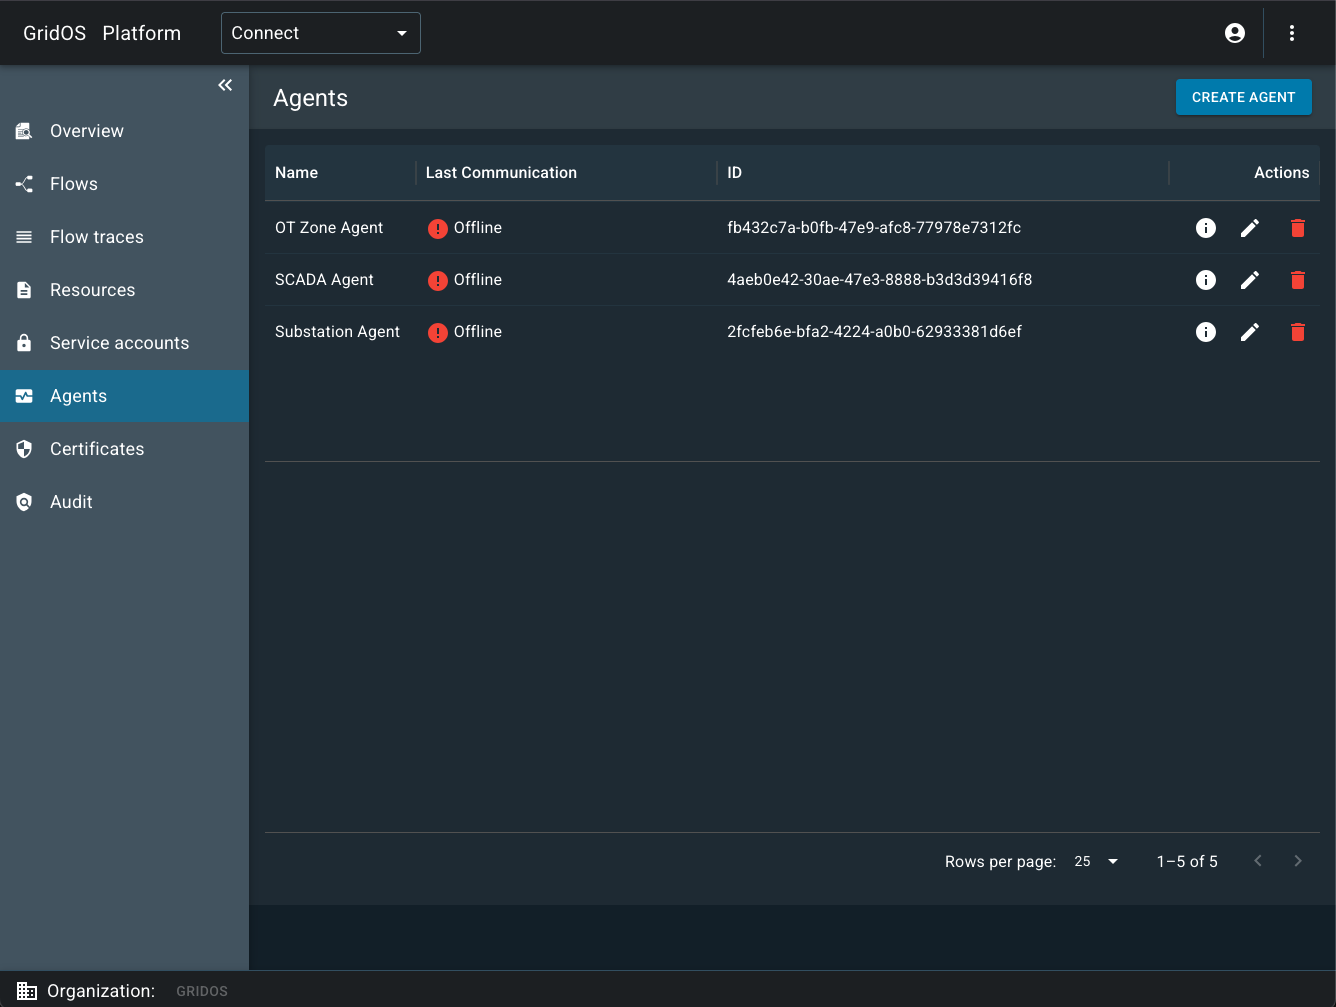Open the Connect dropdown
1336x1007 pixels.
(320, 32)
